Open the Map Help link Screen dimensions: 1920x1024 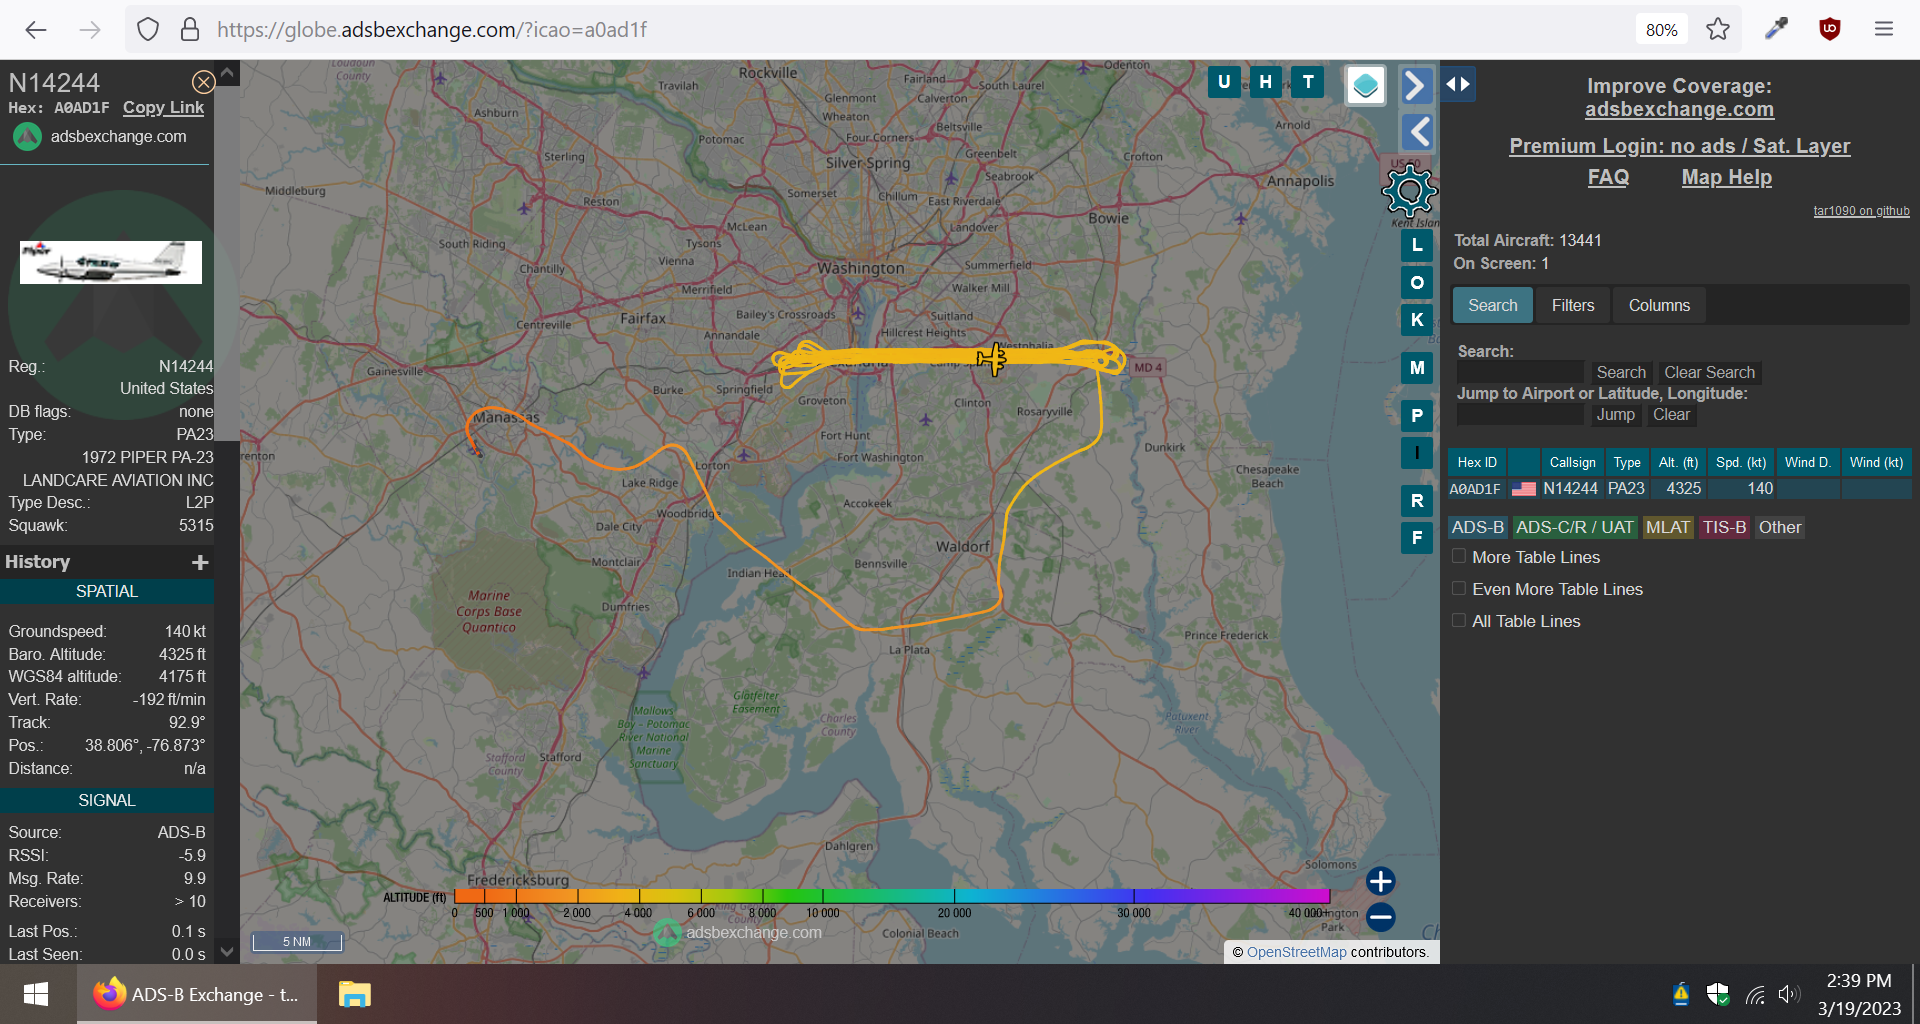1726,177
